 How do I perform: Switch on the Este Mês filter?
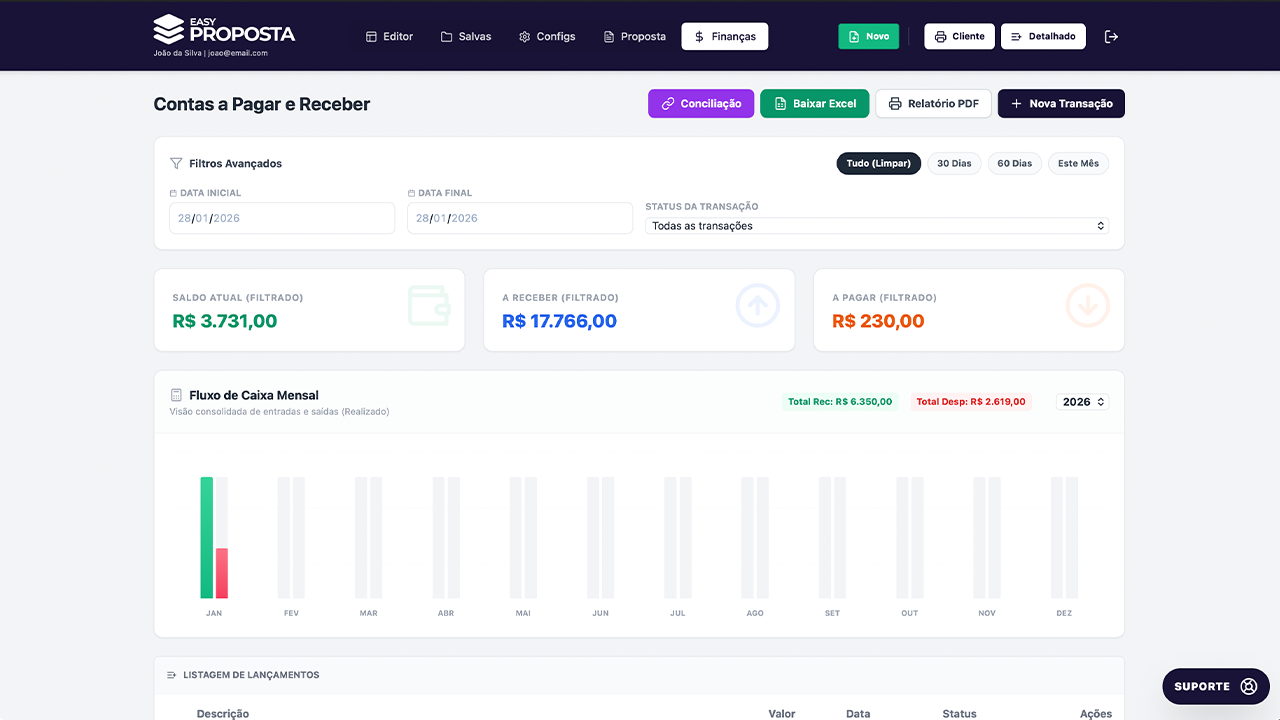pos(1078,163)
